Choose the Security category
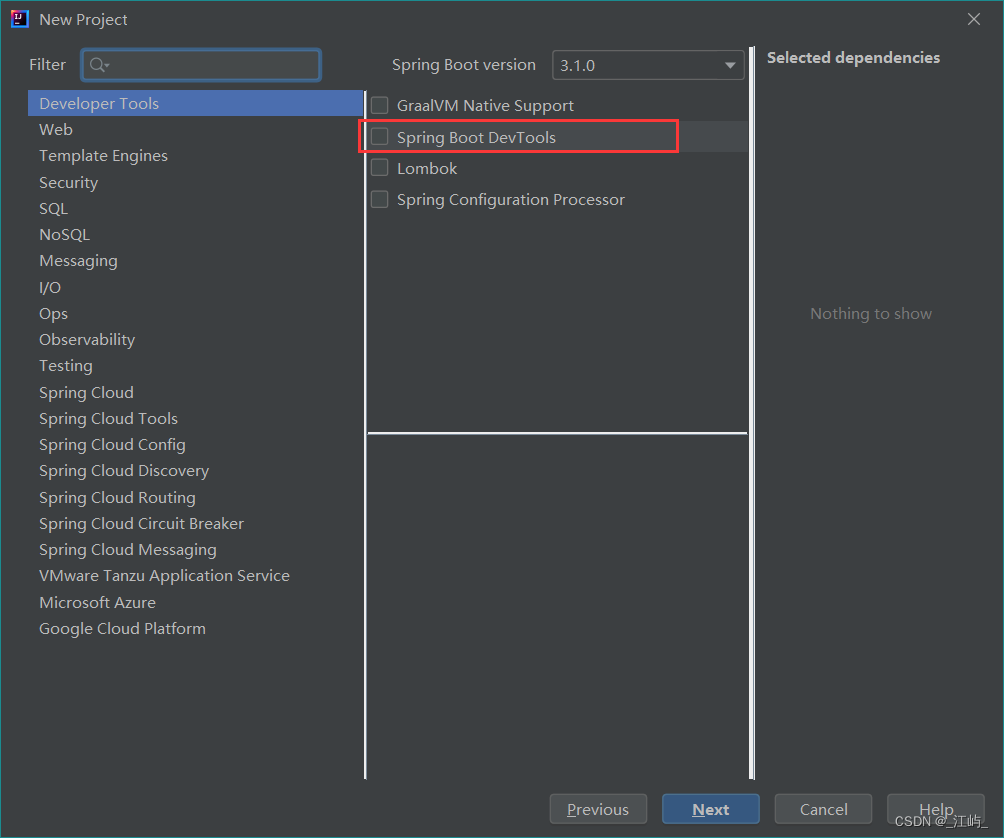The width and height of the screenshot is (1004, 838). point(195,182)
